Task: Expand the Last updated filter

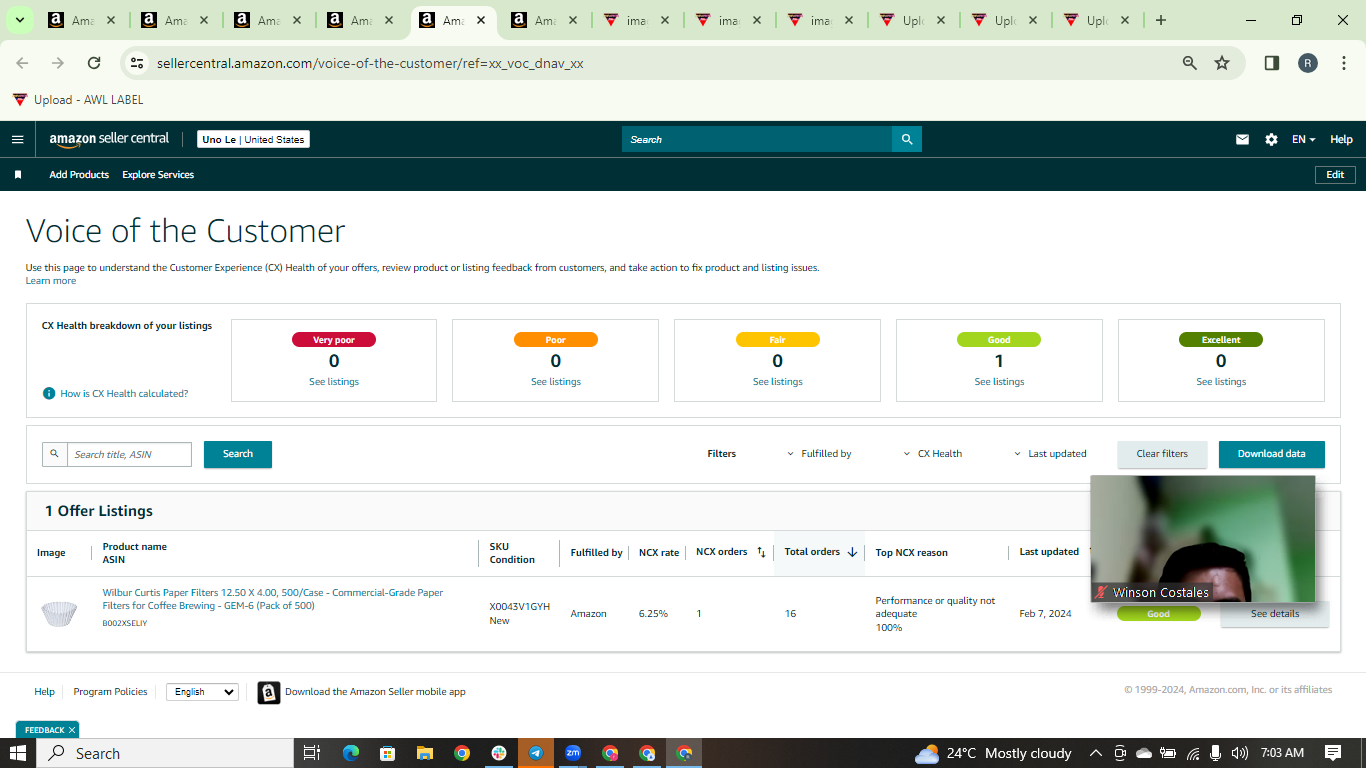Action: click(1050, 454)
